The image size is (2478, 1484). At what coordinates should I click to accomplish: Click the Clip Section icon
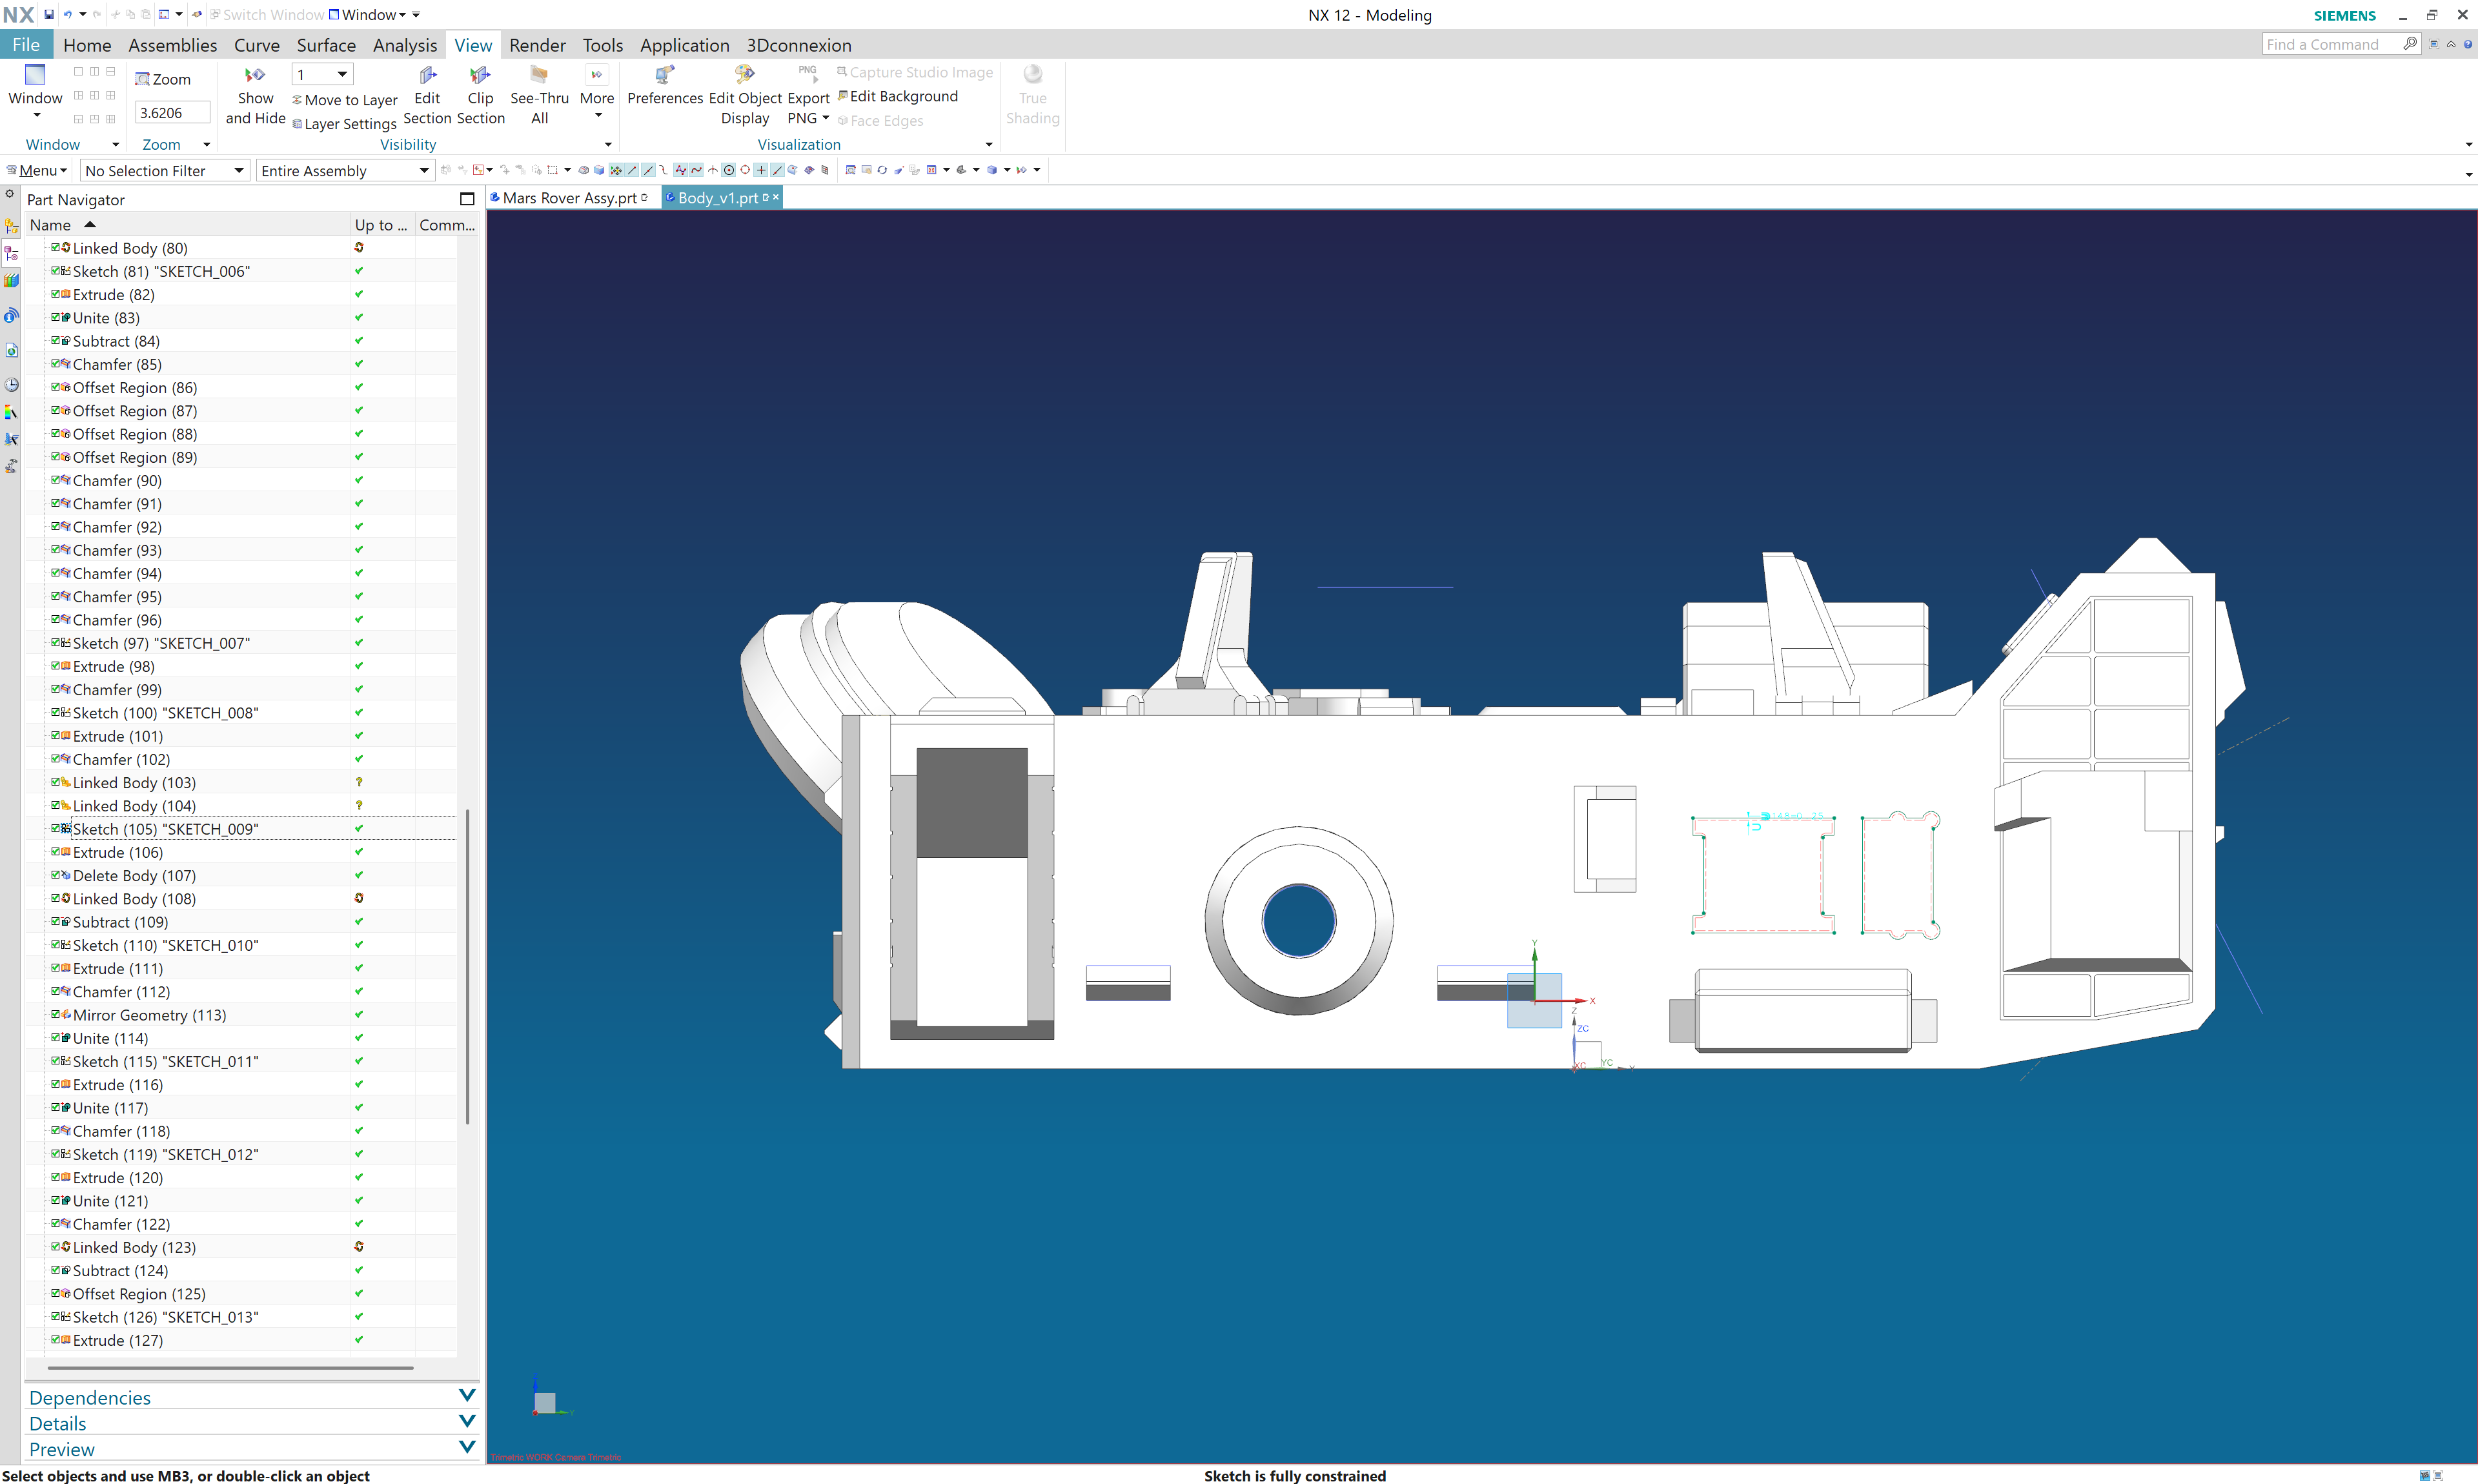pos(480,76)
